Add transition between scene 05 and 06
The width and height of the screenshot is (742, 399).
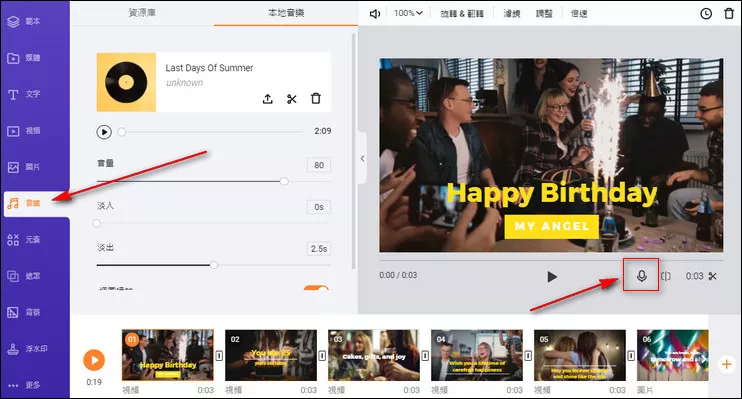(x=631, y=355)
